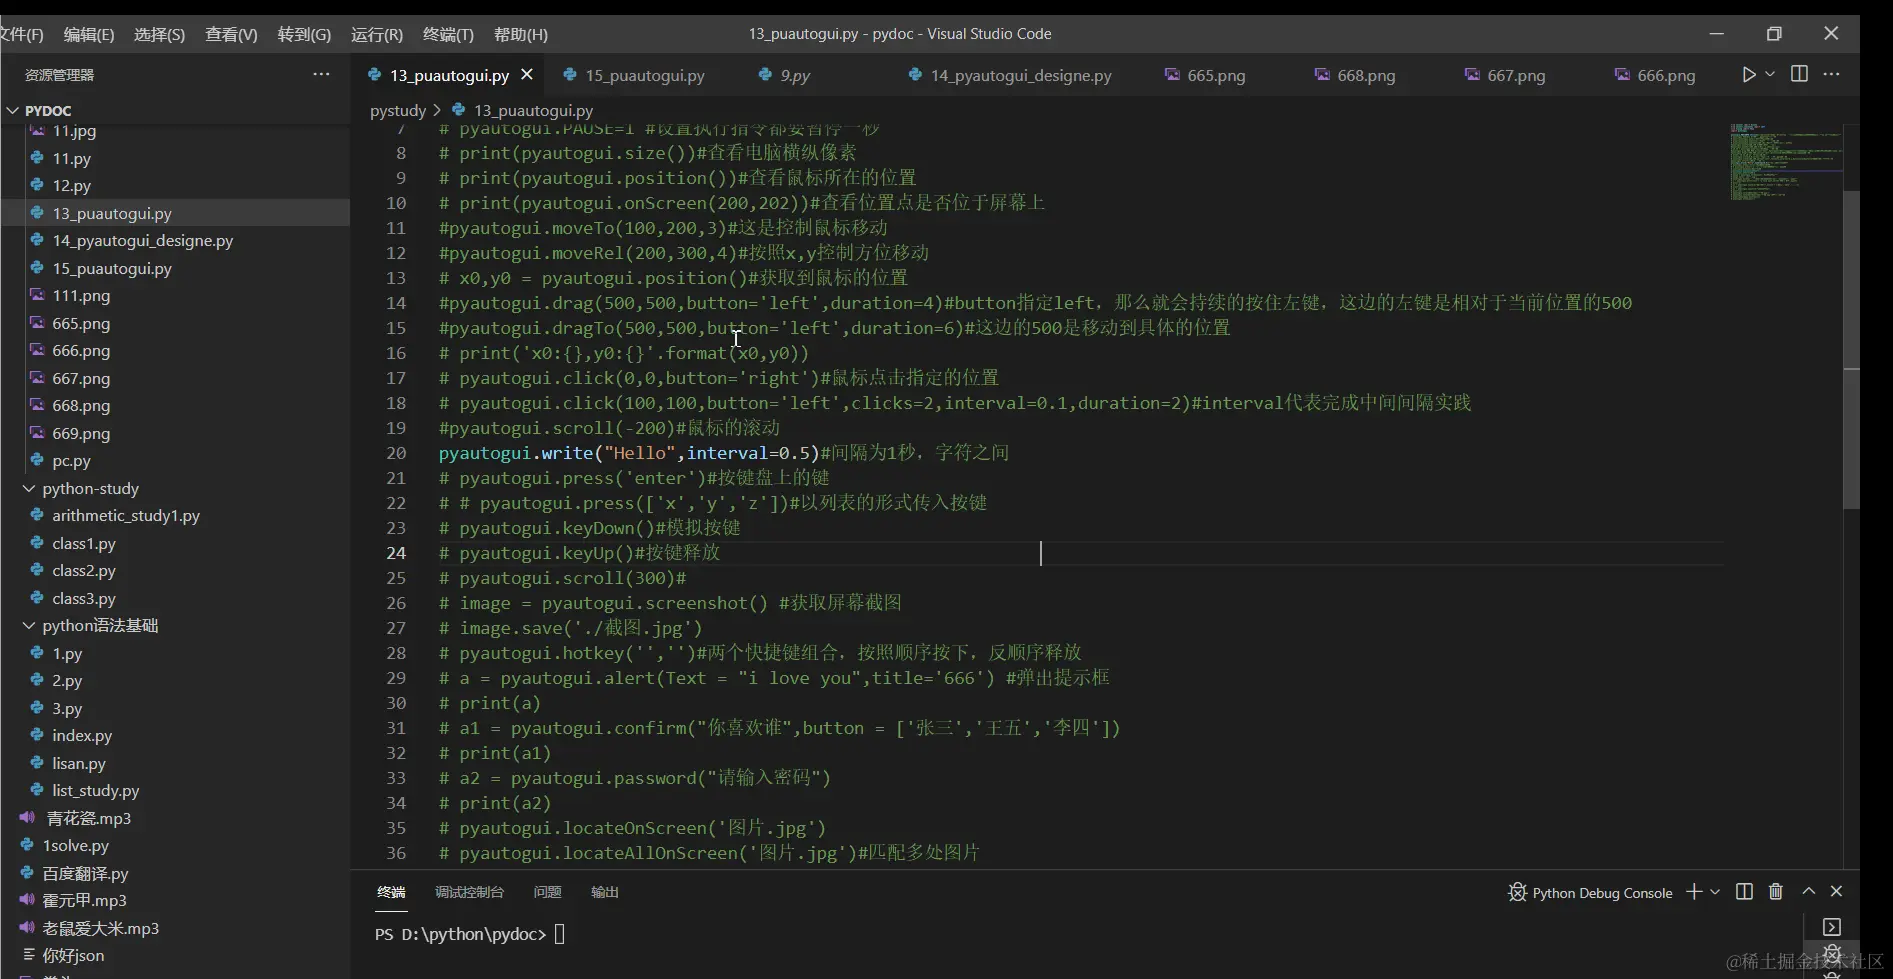This screenshot has height=979, width=1893.
Task: Open list_study.py in the explorer
Action: point(96,790)
